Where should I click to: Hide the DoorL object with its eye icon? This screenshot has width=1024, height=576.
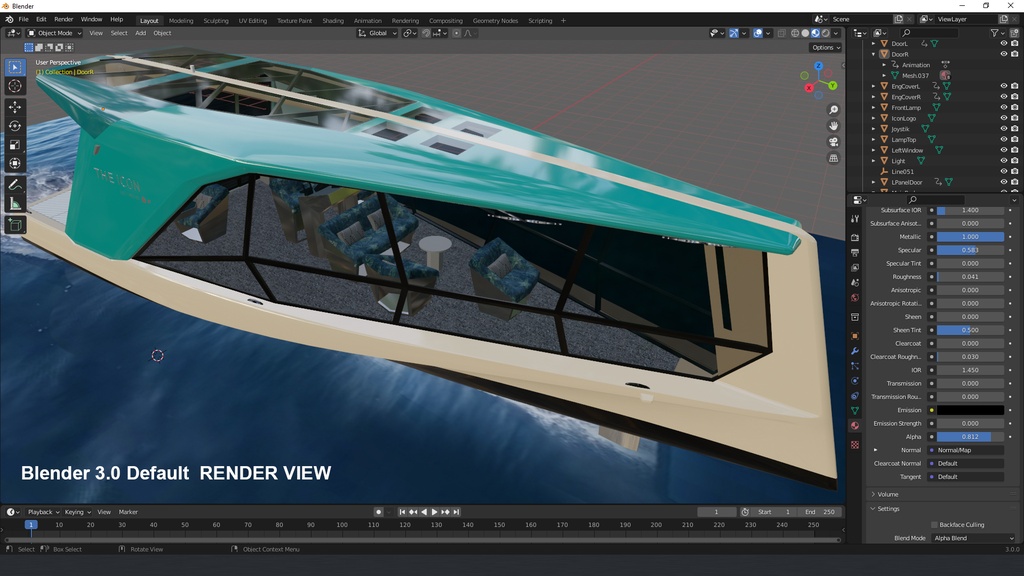(x=1004, y=43)
